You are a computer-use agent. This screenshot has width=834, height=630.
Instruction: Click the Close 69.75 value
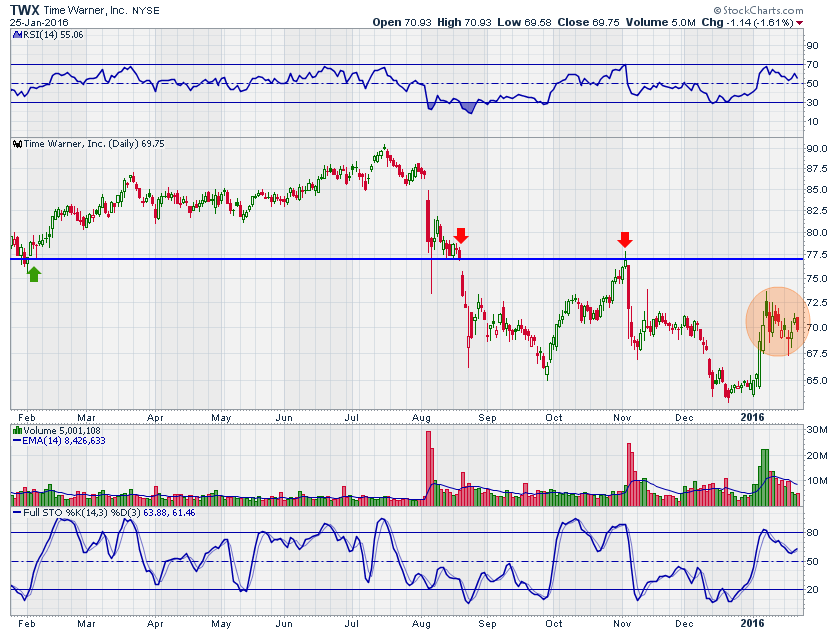[588, 22]
